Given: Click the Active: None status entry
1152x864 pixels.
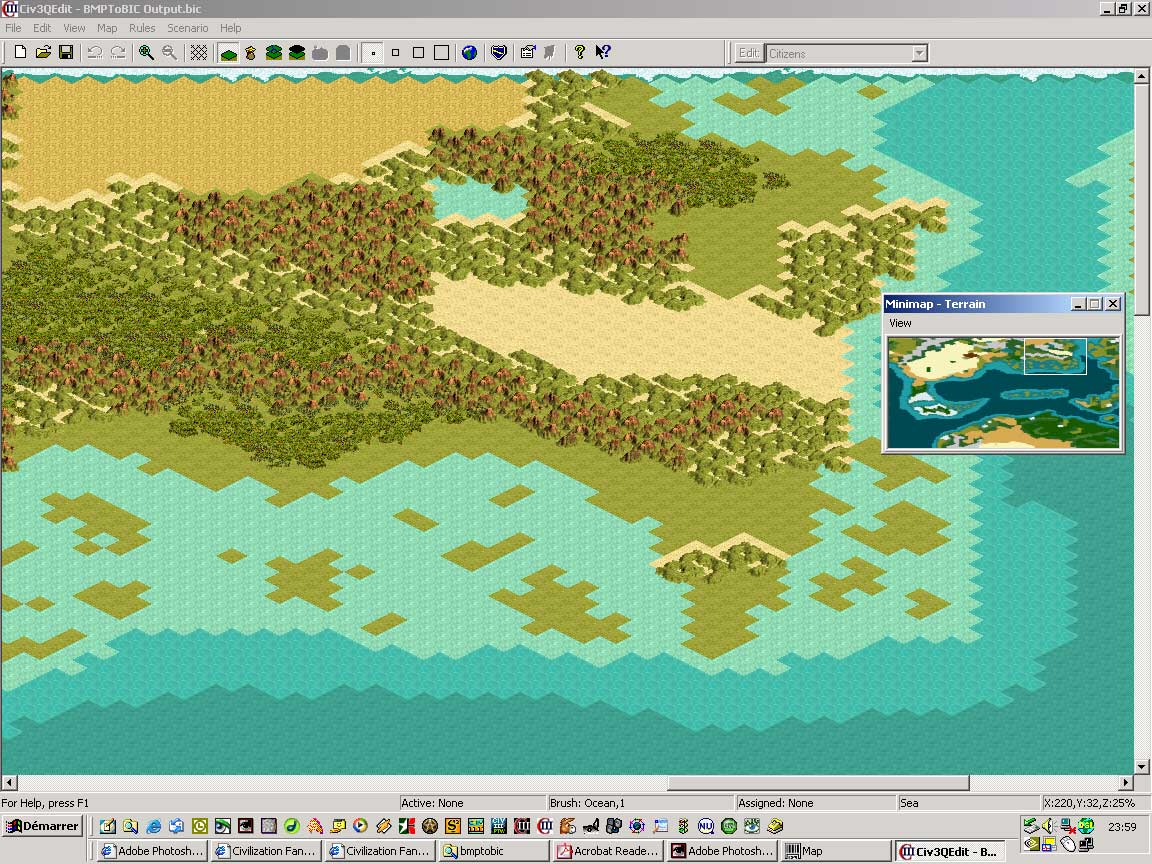Looking at the screenshot, I should (432, 803).
